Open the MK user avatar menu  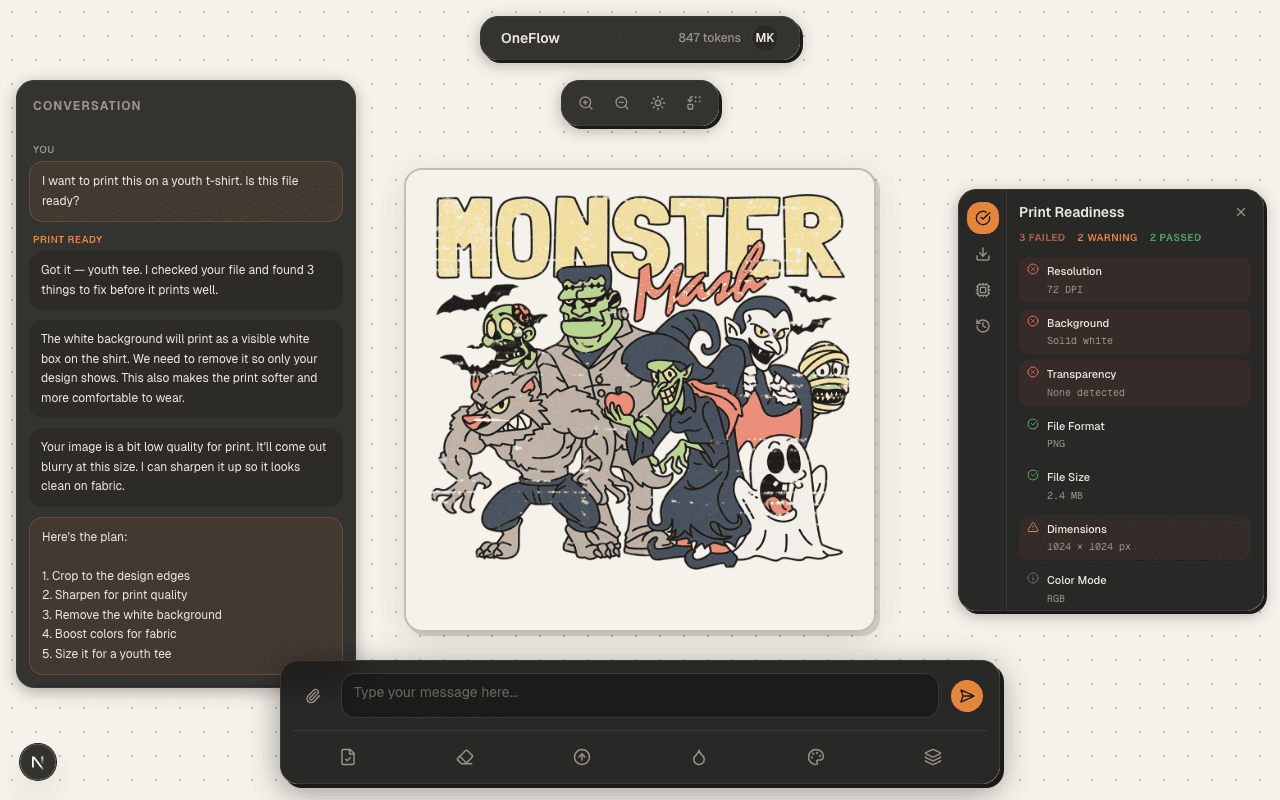tap(765, 38)
